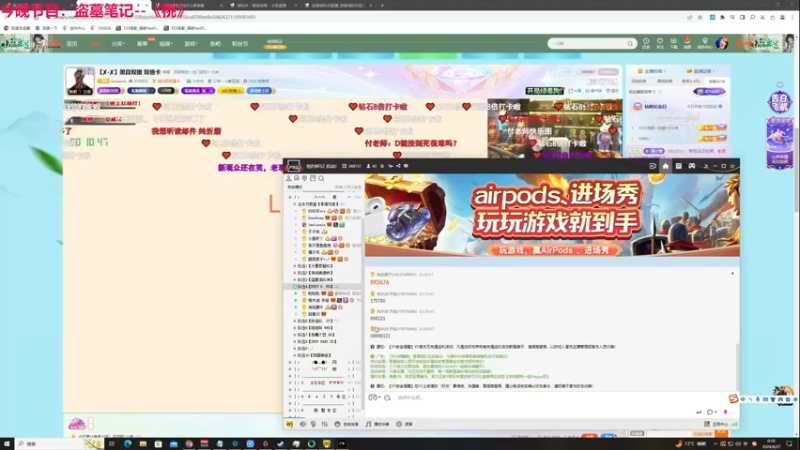Open the mixer sliders icon in YY bottom toolbar
Screen dimensions: 800x450
pyautogui.click(x=324, y=424)
